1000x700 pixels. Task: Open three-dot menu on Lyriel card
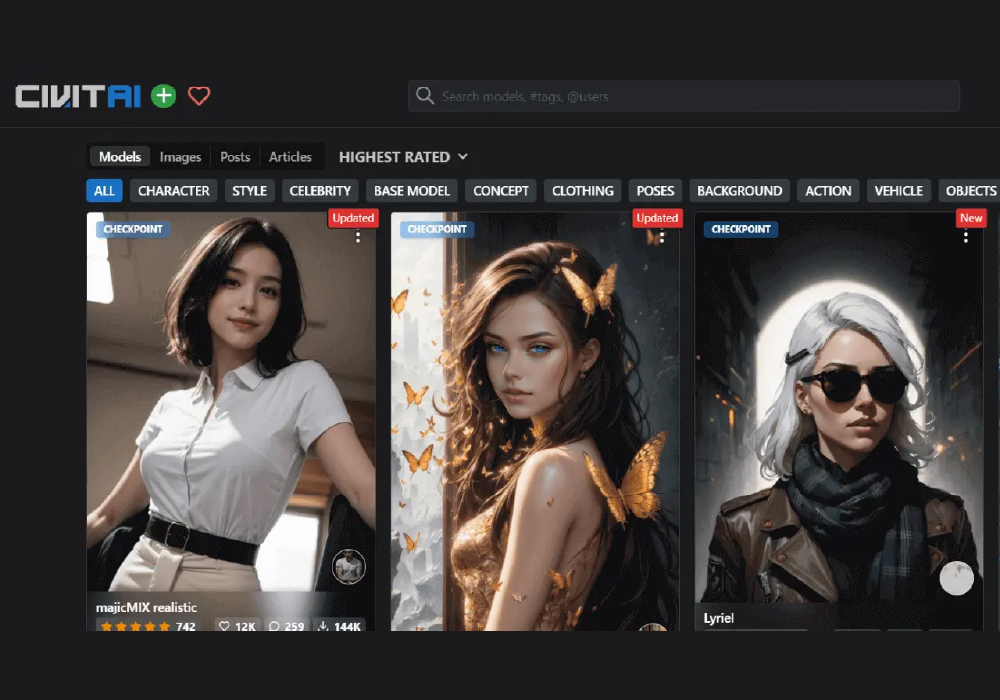pos(965,237)
